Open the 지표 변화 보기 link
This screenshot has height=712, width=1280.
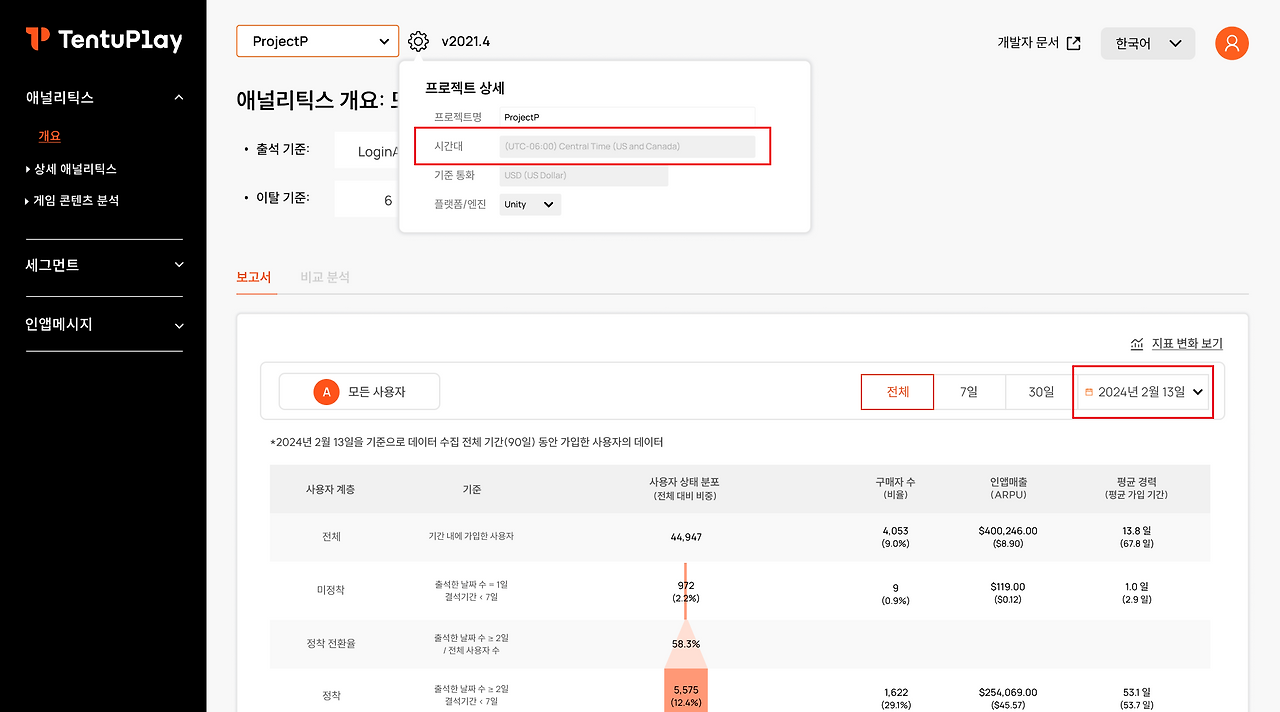(1187, 343)
